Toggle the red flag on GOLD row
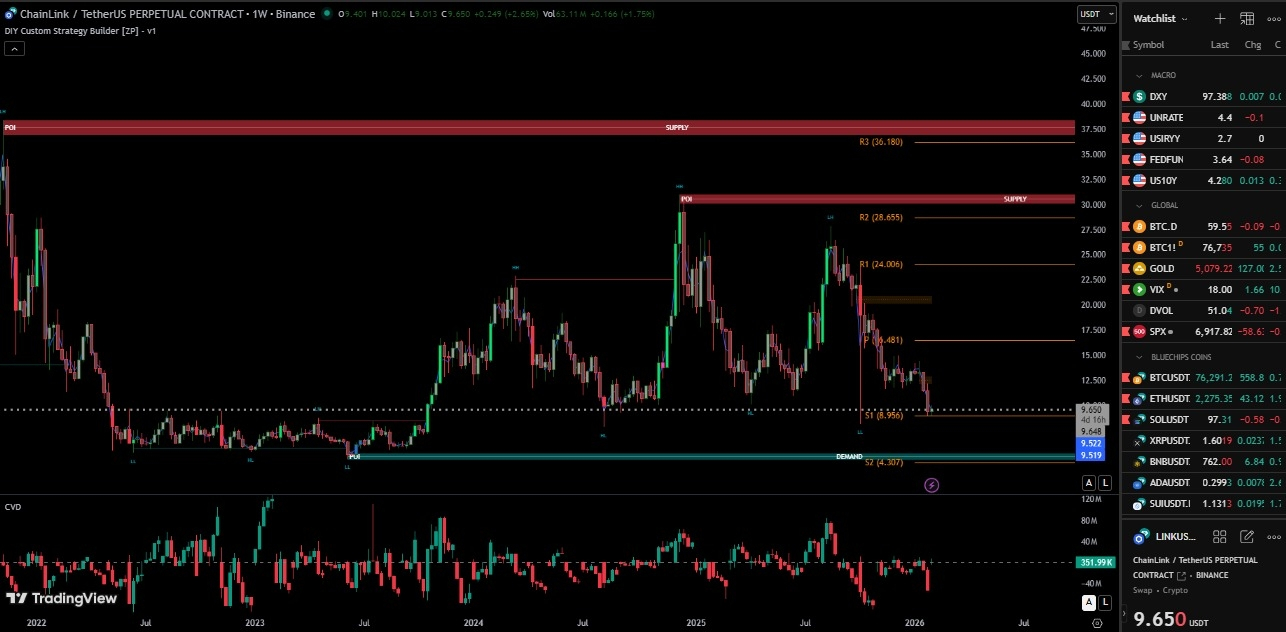The height and width of the screenshot is (632, 1286). point(1125,269)
